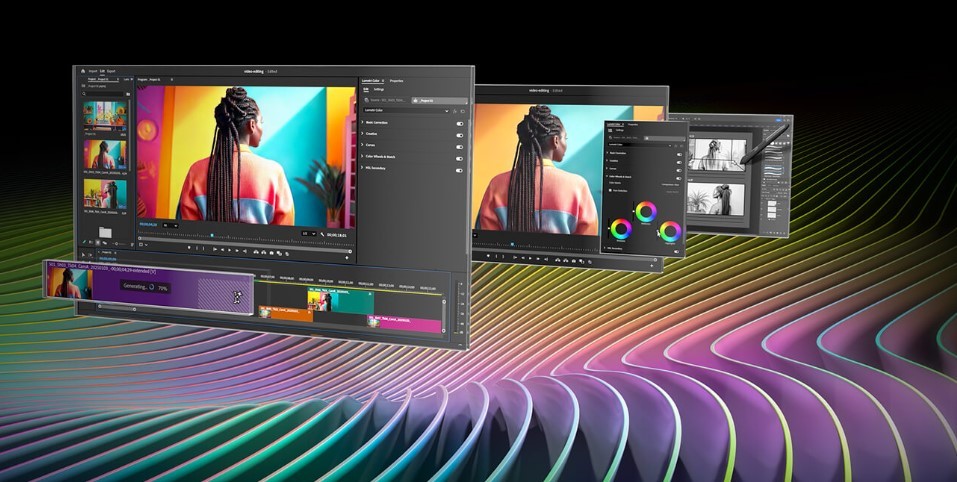This screenshot has width=957, height=482.
Task: Toggle the lowest switch in floating Lumetri panel
Action: [676, 251]
